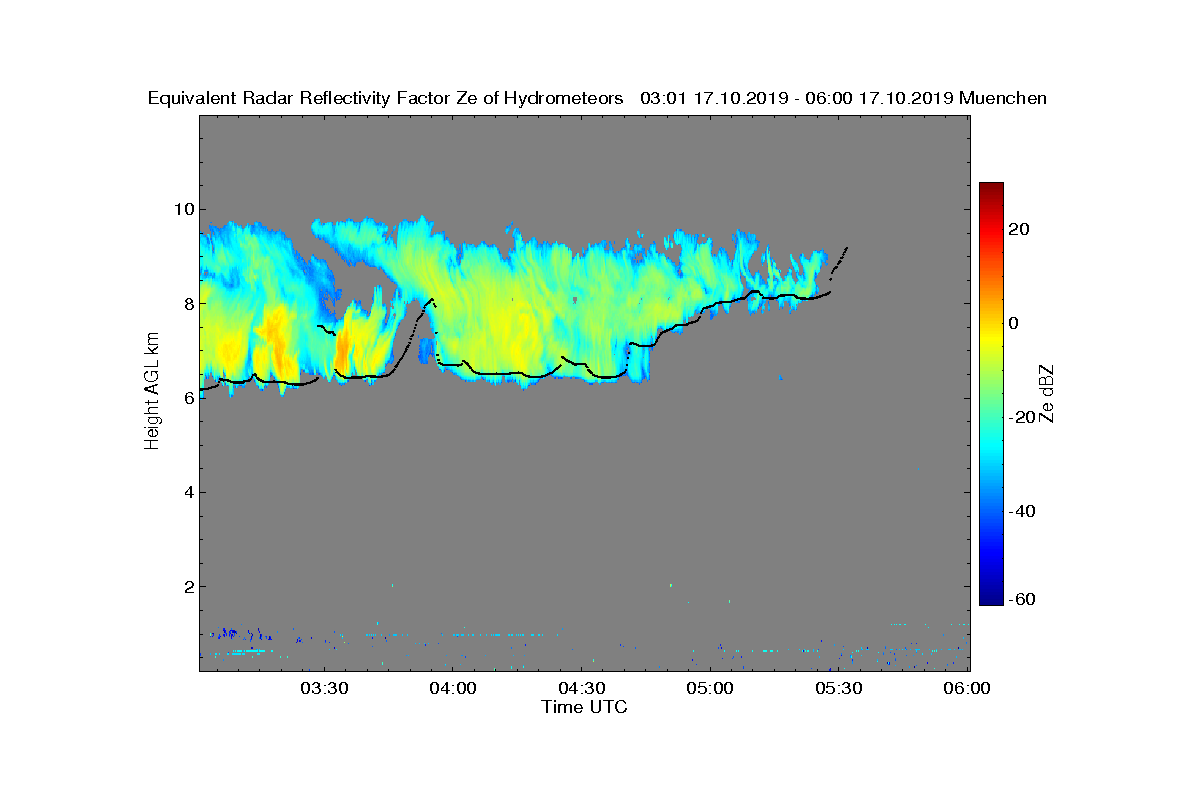Click the plot title 'Equivalent Radar Reflectivity Factor Ze of Hydrometeors'
The width and height of the screenshot is (1200, 800).
tap(385, 98)
